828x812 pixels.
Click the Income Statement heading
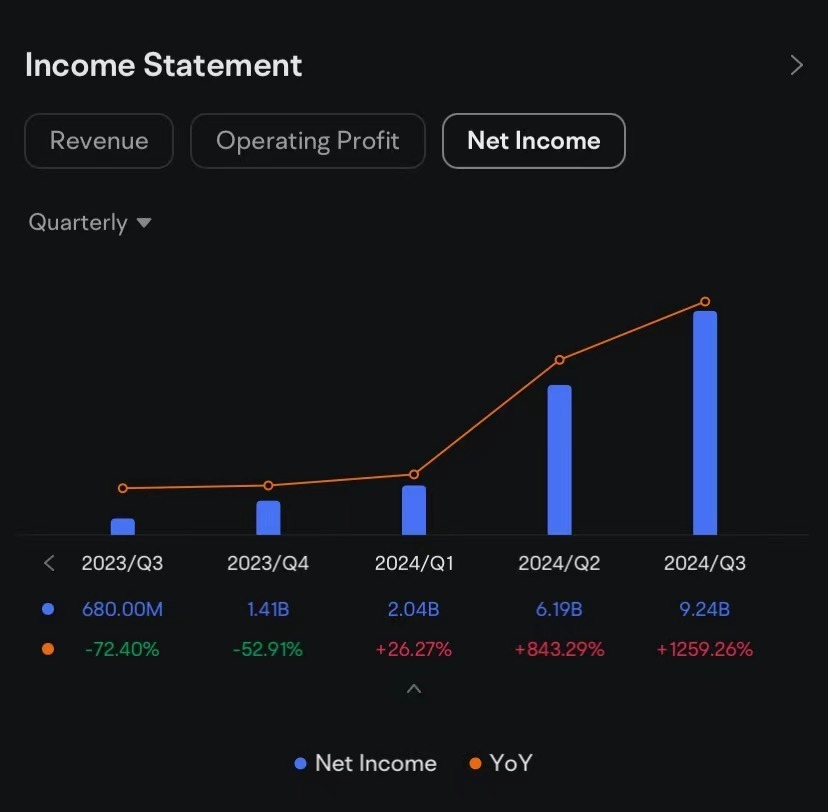pyautogui.click(x=163, y=65)
